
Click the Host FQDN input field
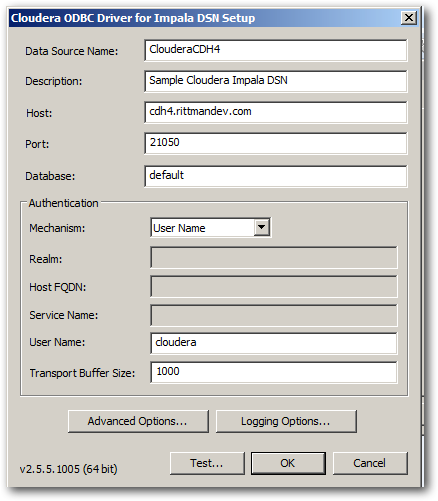tap(274, 286)
